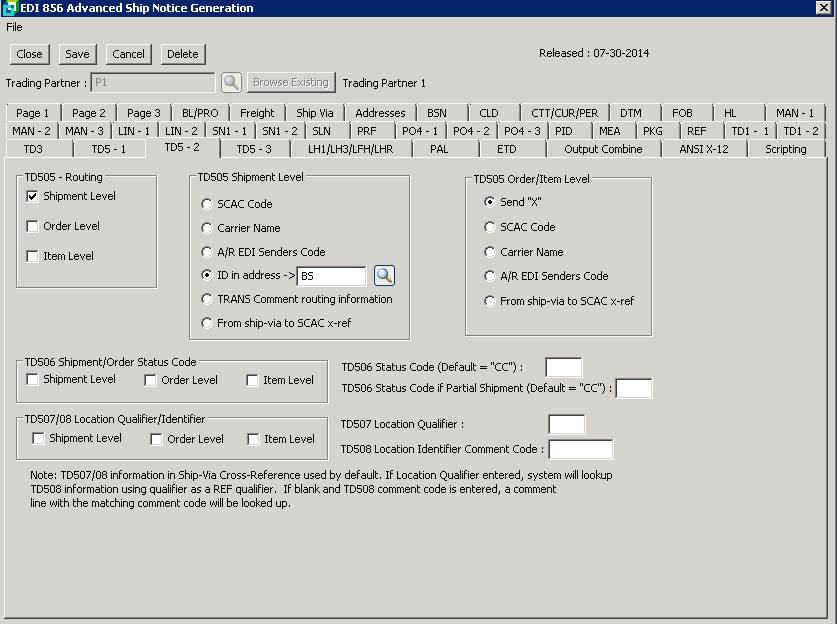Open the File menu
Image resolution: width=837 pixels, height=624 pixels.
(14, 27)
